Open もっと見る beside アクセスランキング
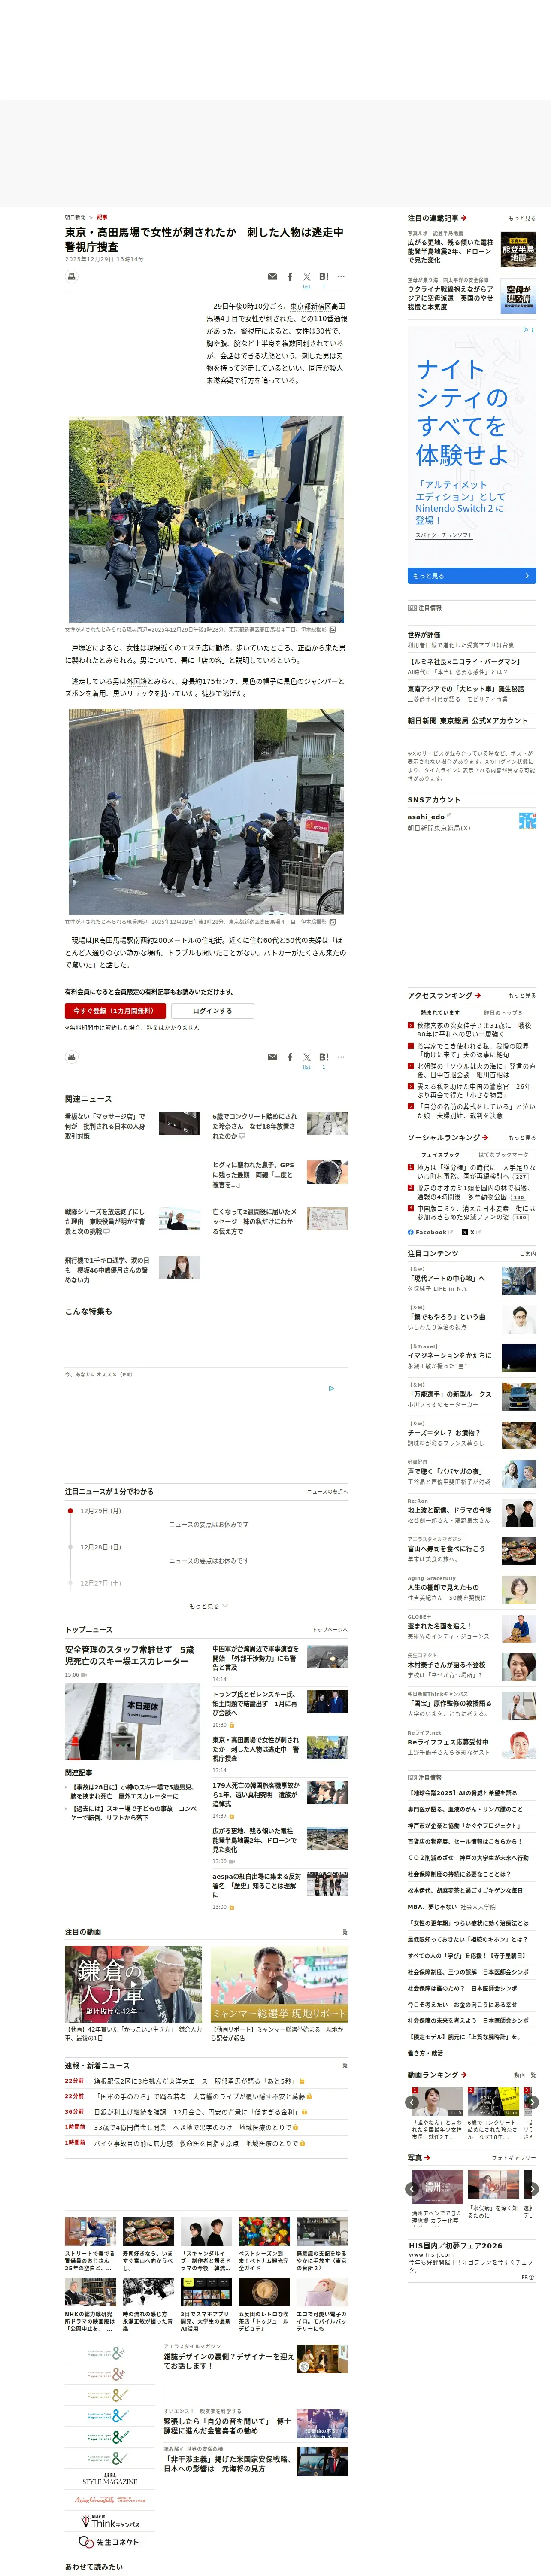 click(x=522, y=996)
